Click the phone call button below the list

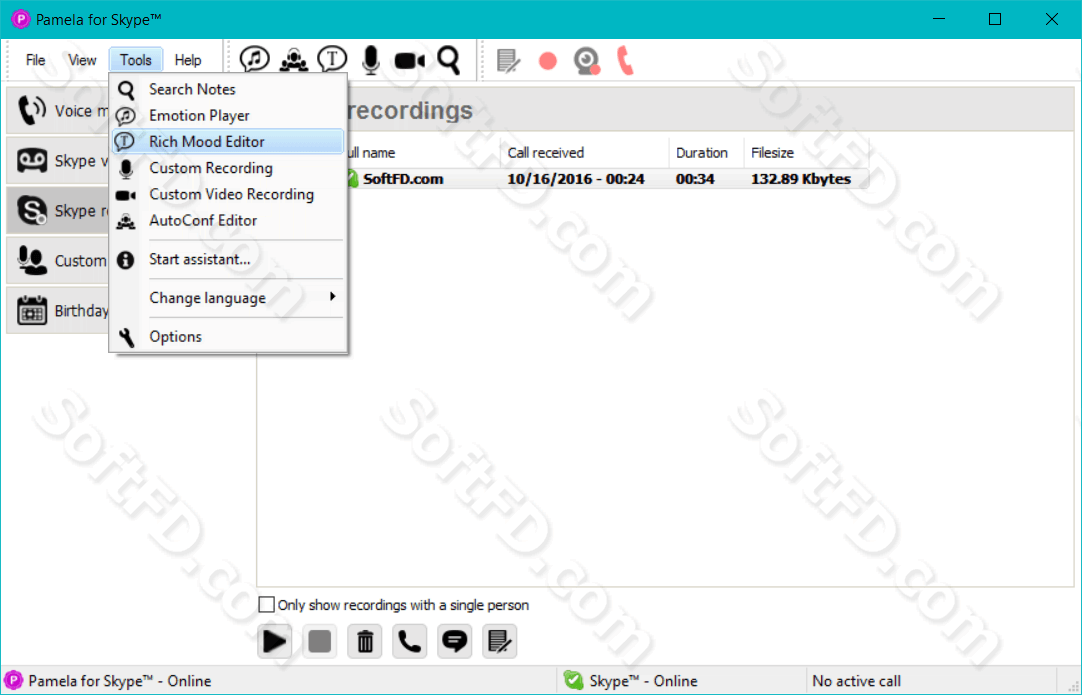click(410, 641)
